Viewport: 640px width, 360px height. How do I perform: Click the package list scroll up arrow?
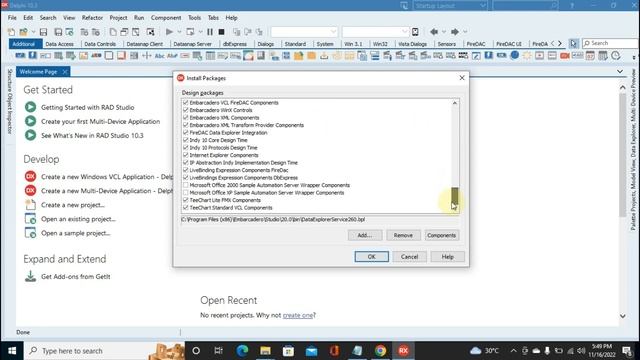455,103
